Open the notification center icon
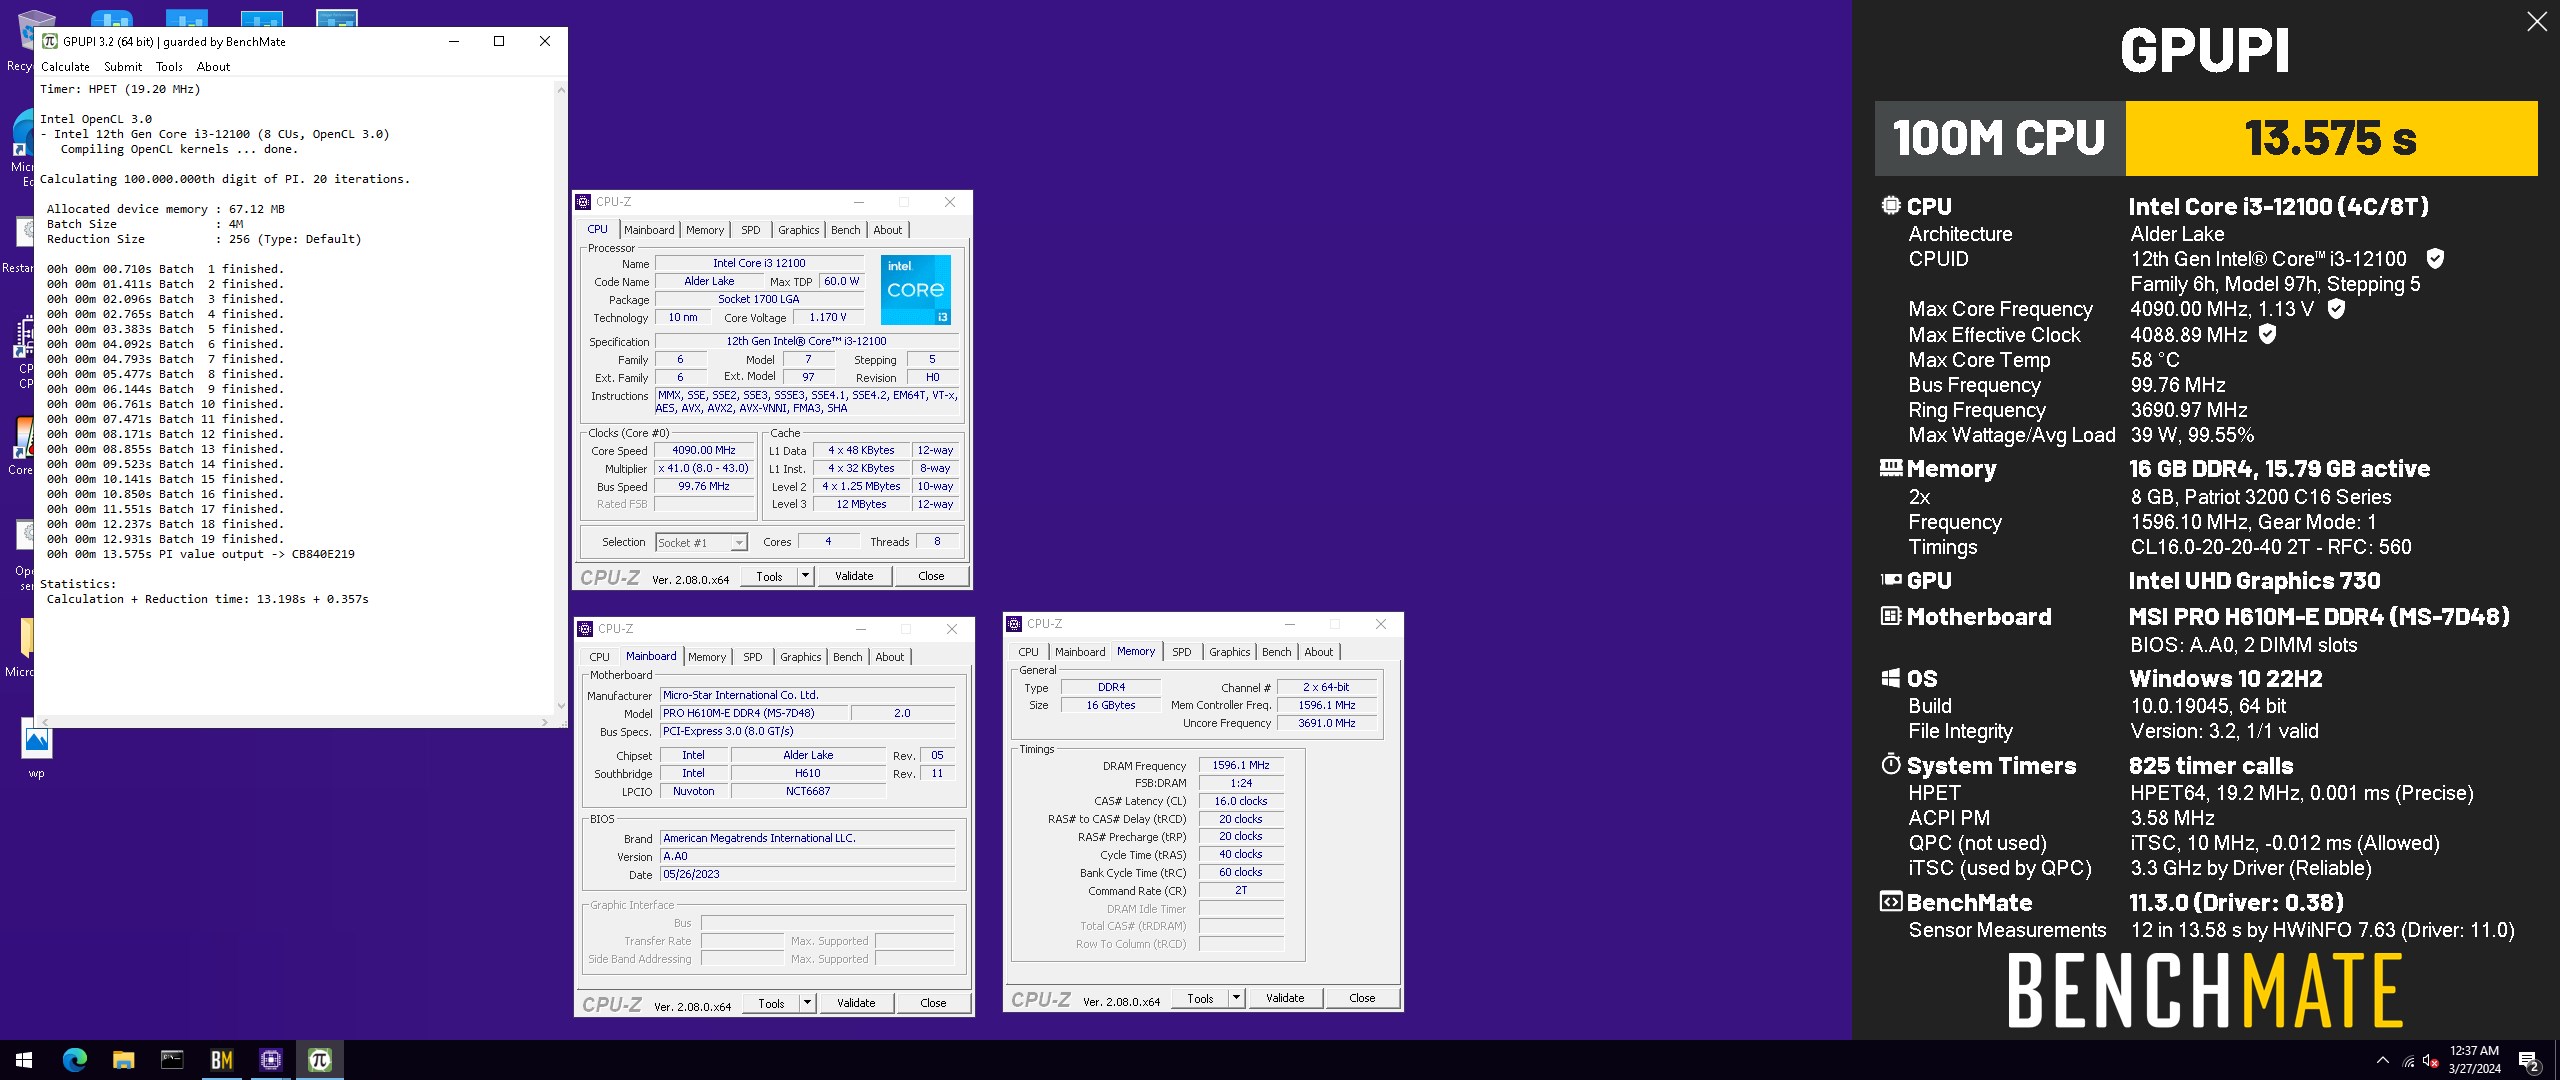Viewport: 2560px width, 1080px height. tap(2529, 1061)
